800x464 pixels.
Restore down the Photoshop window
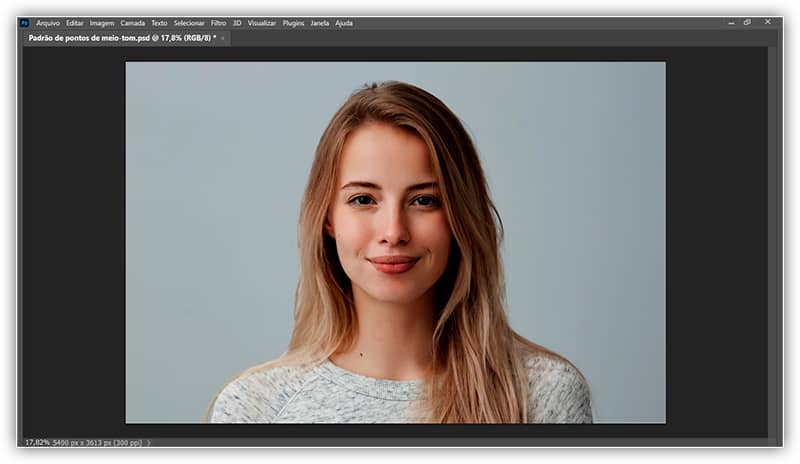click(x=747, y=22)
